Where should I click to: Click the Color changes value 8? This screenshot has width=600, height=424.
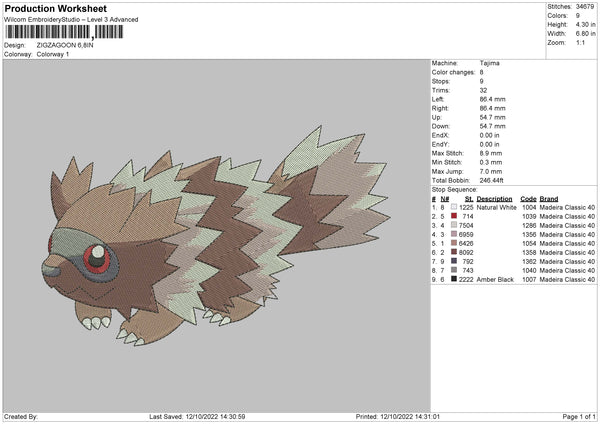(481, 72)
